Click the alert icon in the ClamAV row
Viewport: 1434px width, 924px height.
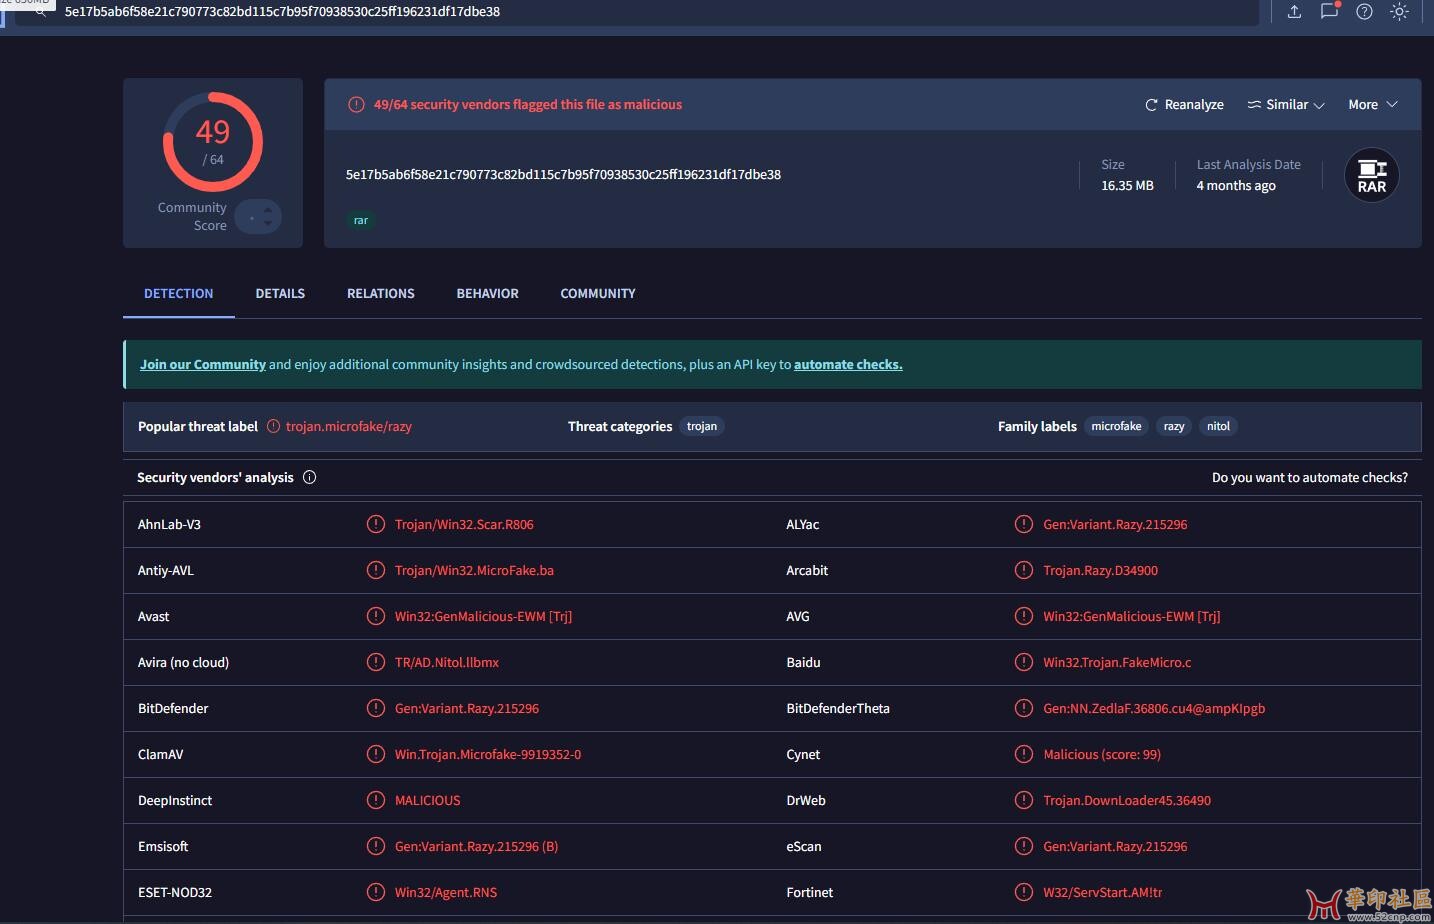pyautogui.click(x=376, y=754)
